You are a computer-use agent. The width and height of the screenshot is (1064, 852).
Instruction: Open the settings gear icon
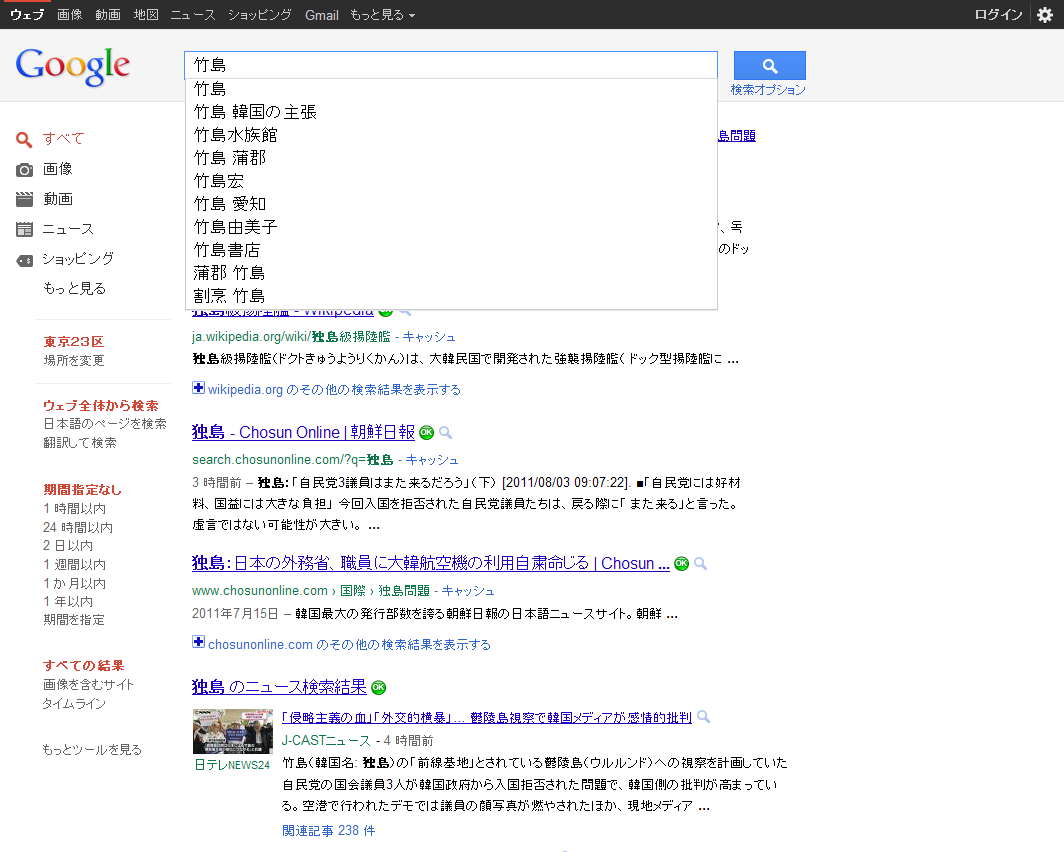point(1045,15)
